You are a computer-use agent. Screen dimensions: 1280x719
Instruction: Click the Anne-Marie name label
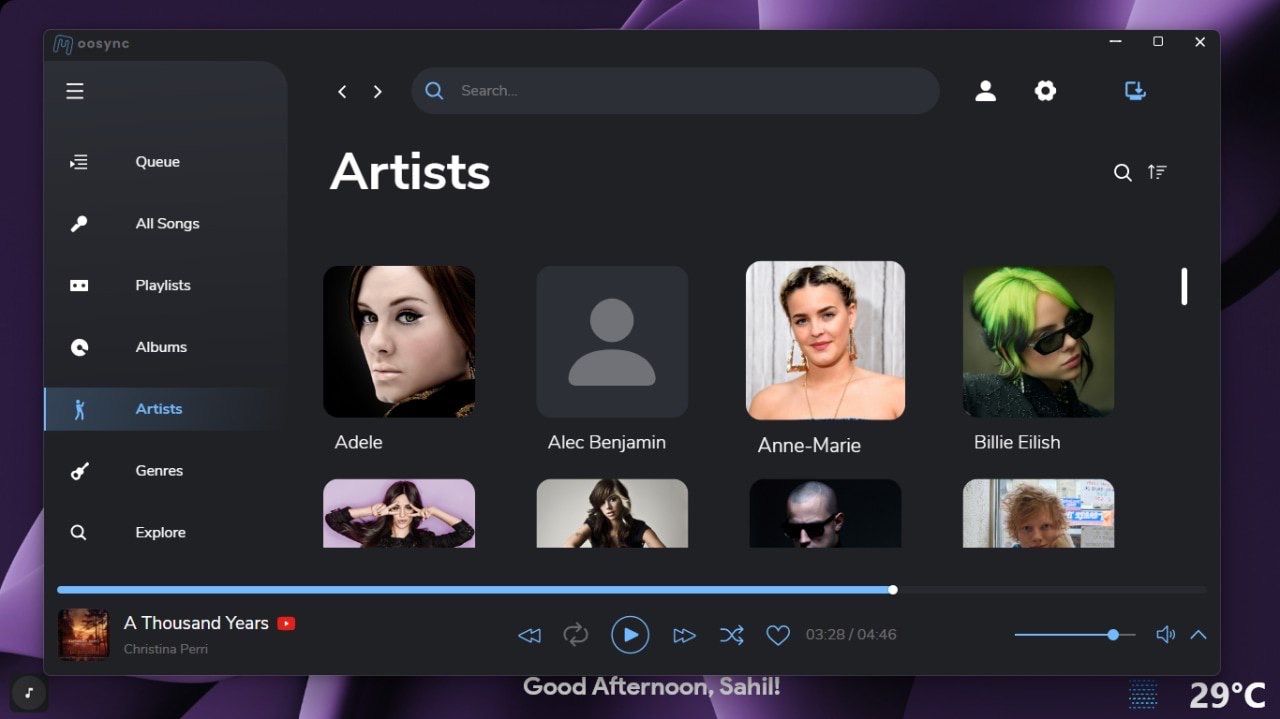809,446
